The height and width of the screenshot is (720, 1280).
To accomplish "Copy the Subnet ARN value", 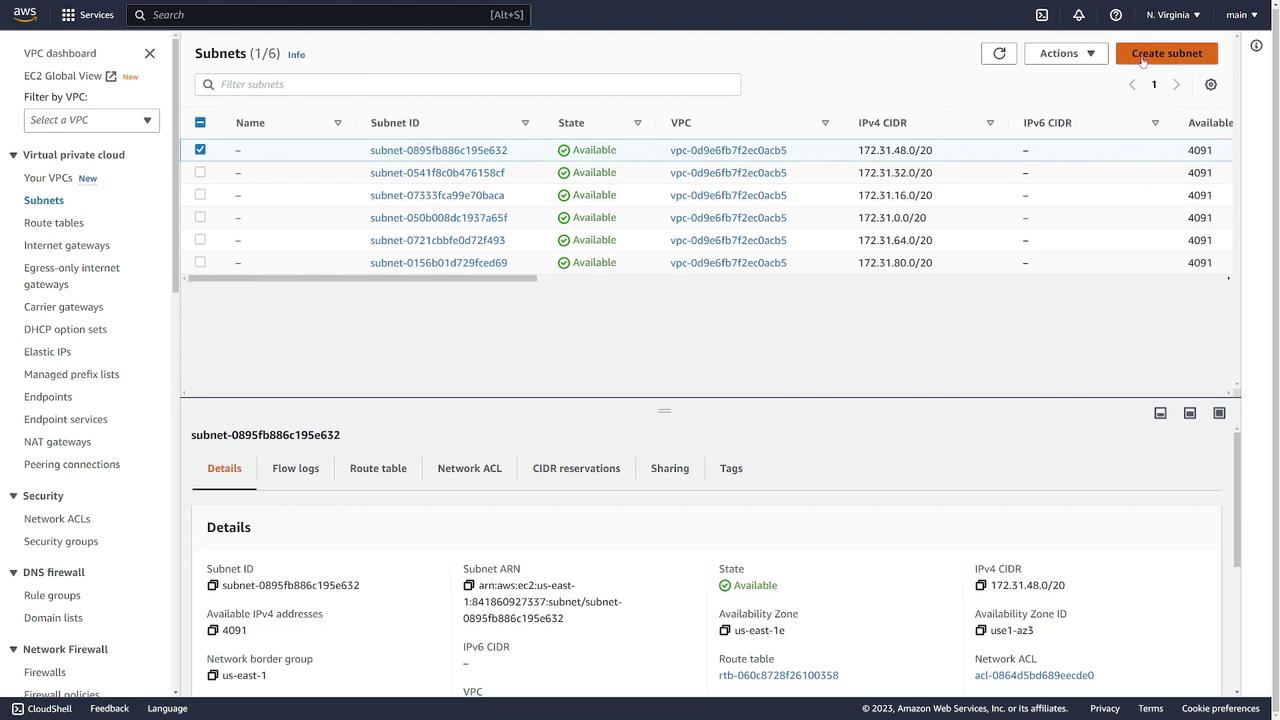I will 469,586.
